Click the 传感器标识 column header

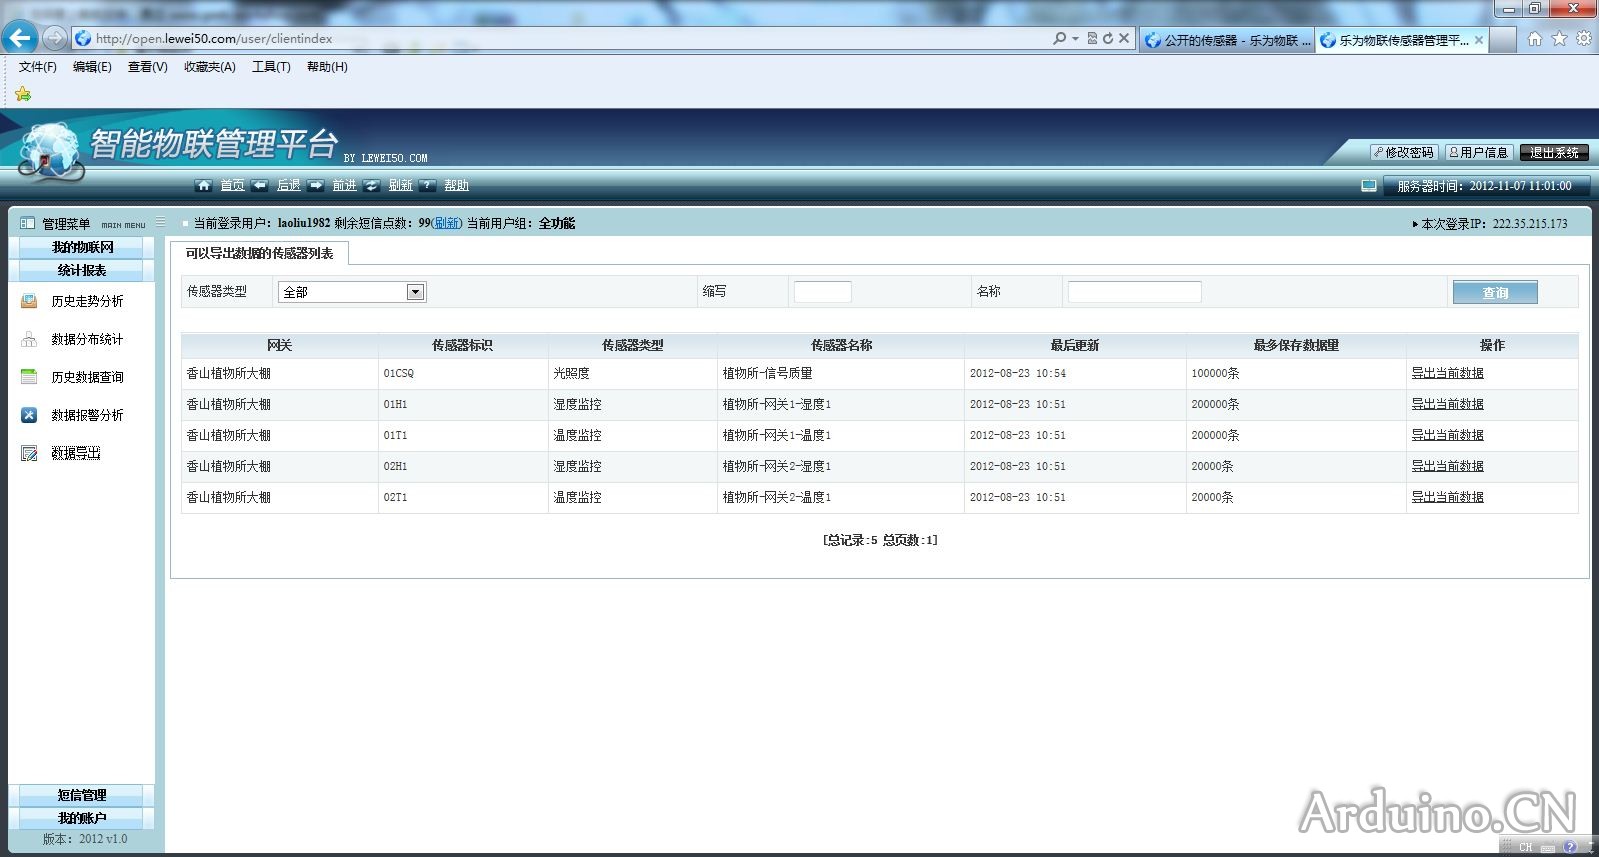462,345
